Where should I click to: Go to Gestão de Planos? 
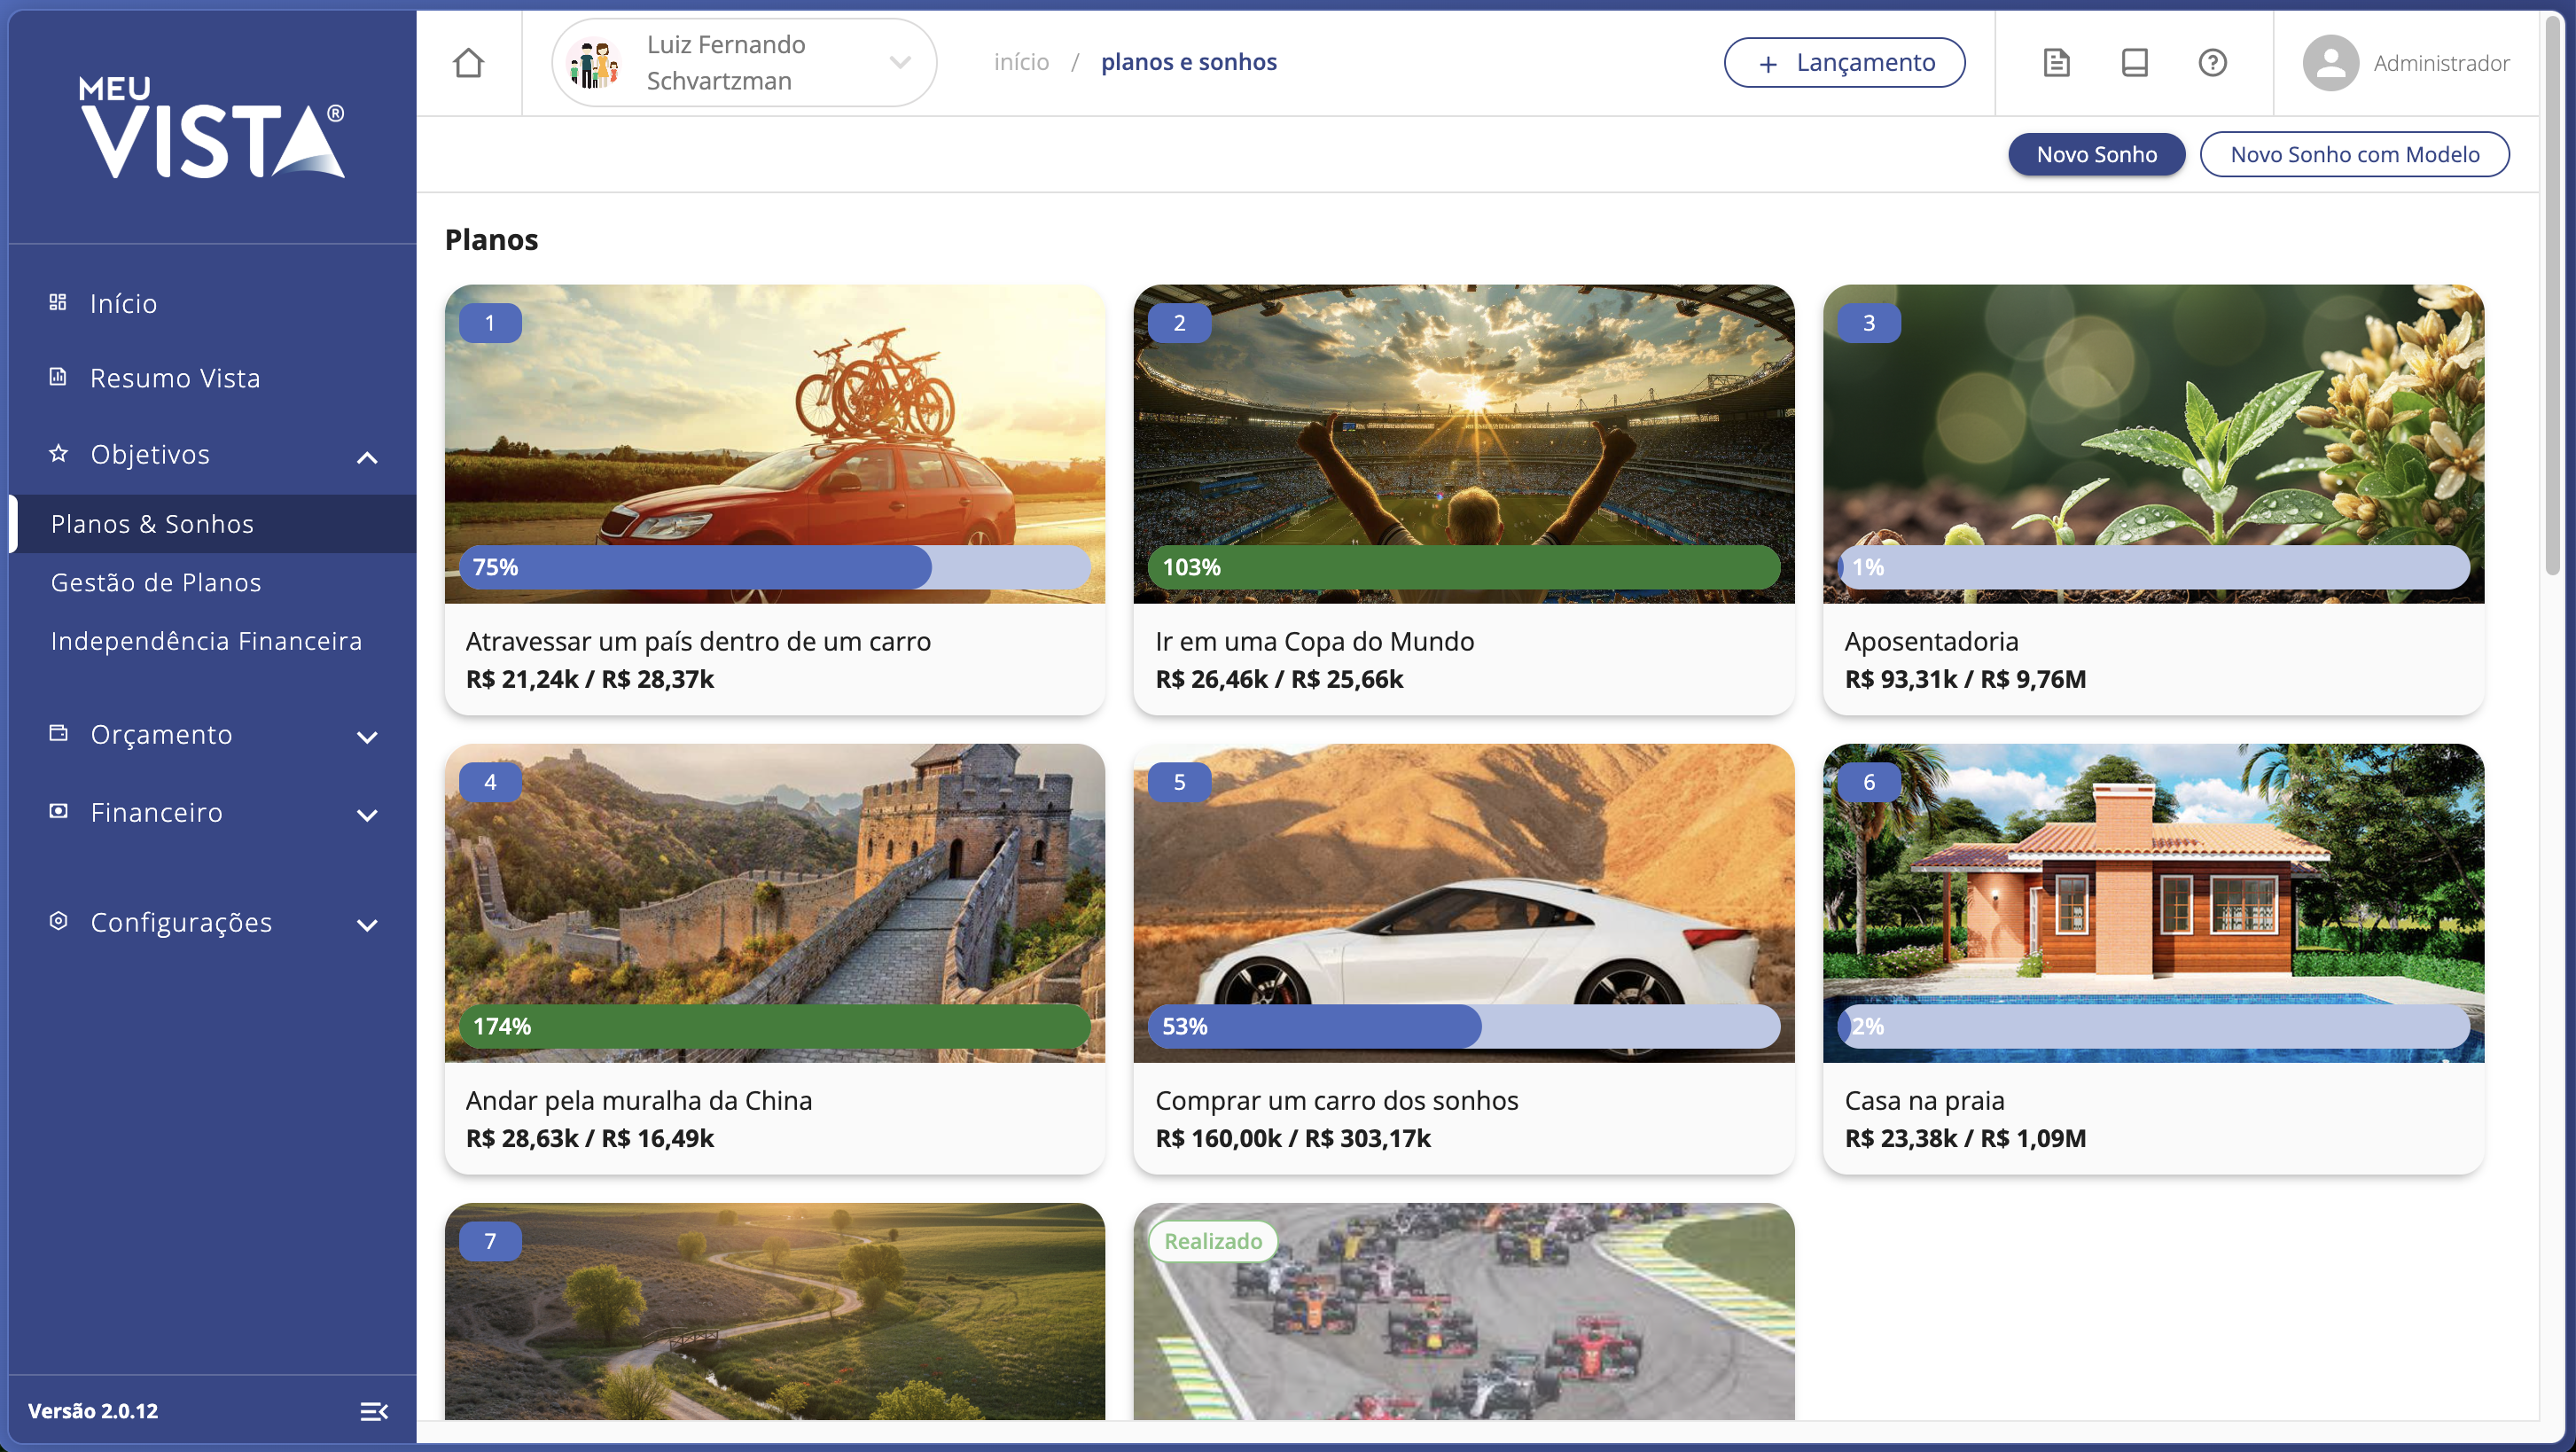coord(156,582)
